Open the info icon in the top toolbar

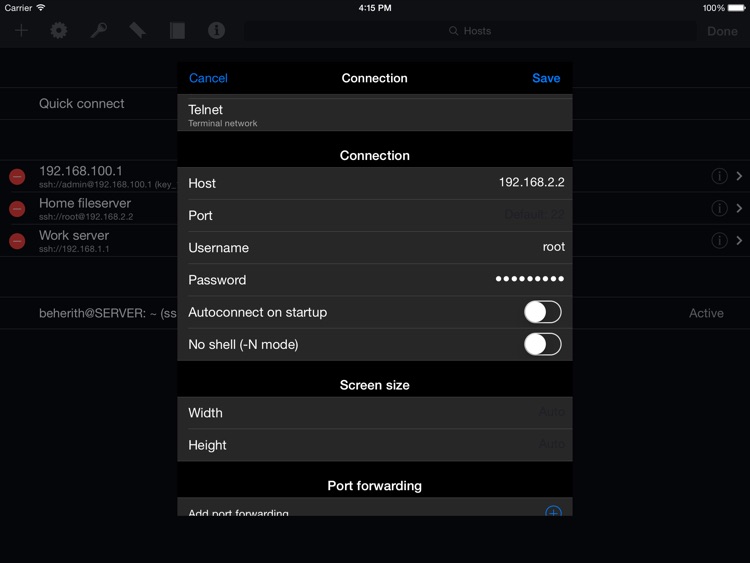(x=217, y=31)
